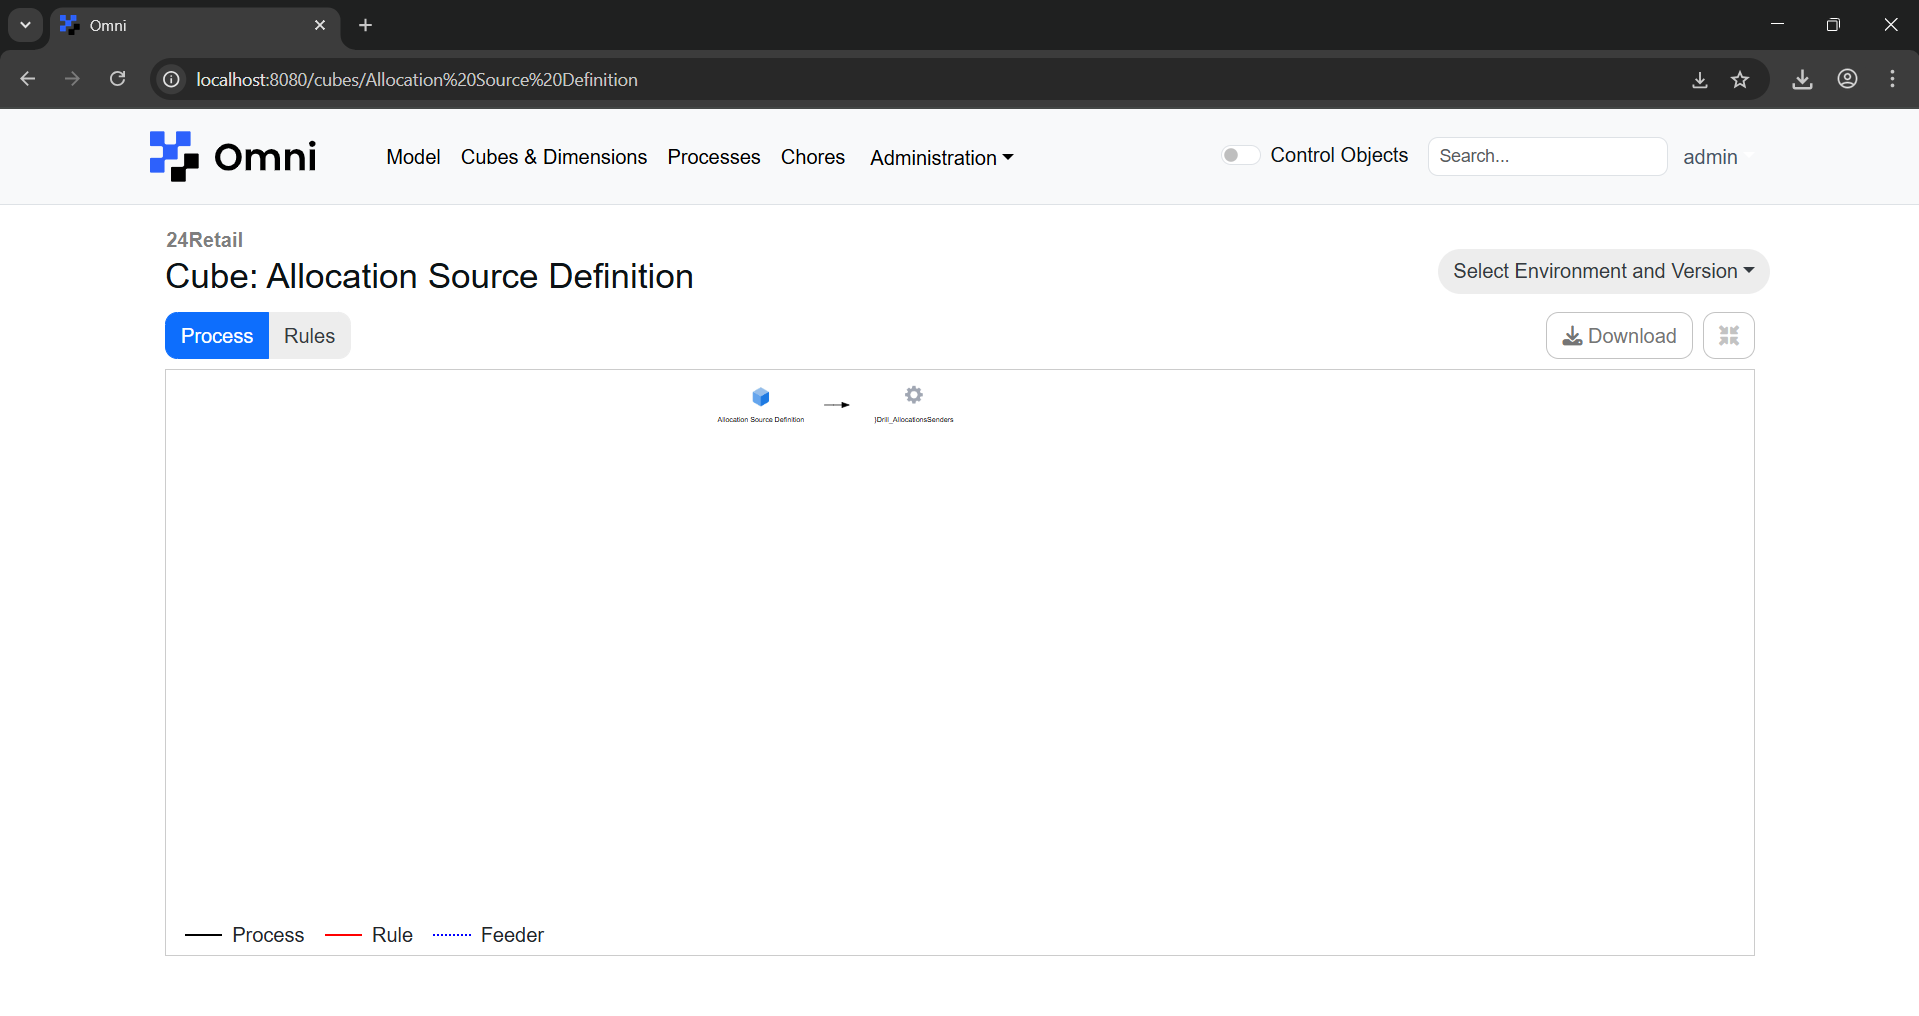Switch to the Process tab
The image size is (1919, 1016).
217,336
